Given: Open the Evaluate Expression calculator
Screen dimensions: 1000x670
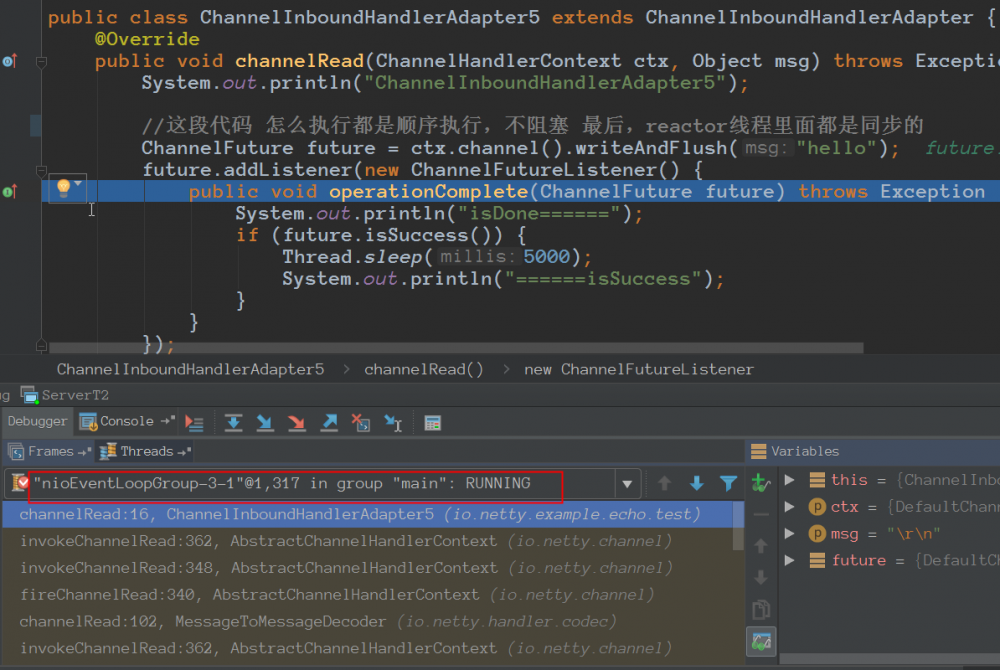Looking at the screenshot, I should point(433,423).
